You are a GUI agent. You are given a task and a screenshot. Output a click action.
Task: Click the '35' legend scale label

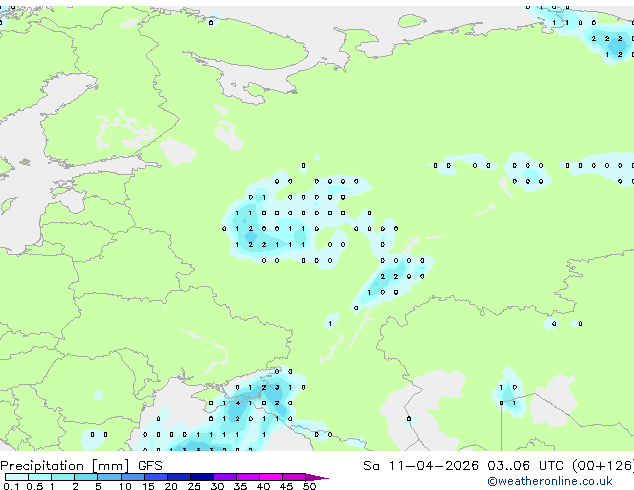(240, 486)
